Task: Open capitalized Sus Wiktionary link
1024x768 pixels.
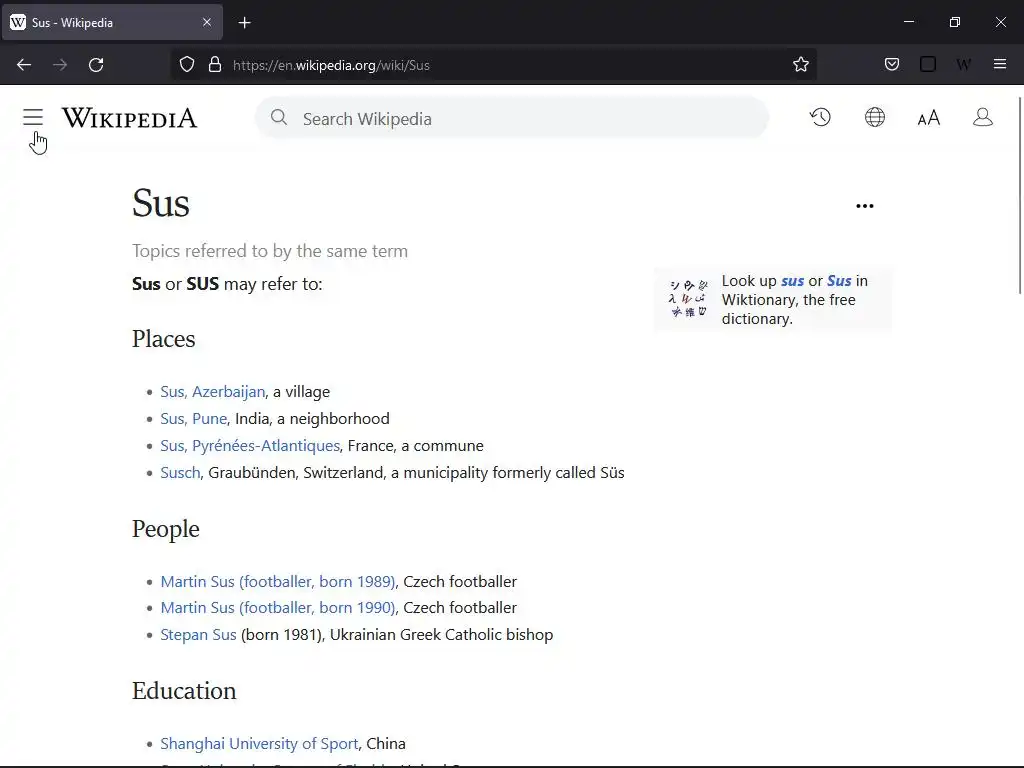Action: [x=839, y=281]
